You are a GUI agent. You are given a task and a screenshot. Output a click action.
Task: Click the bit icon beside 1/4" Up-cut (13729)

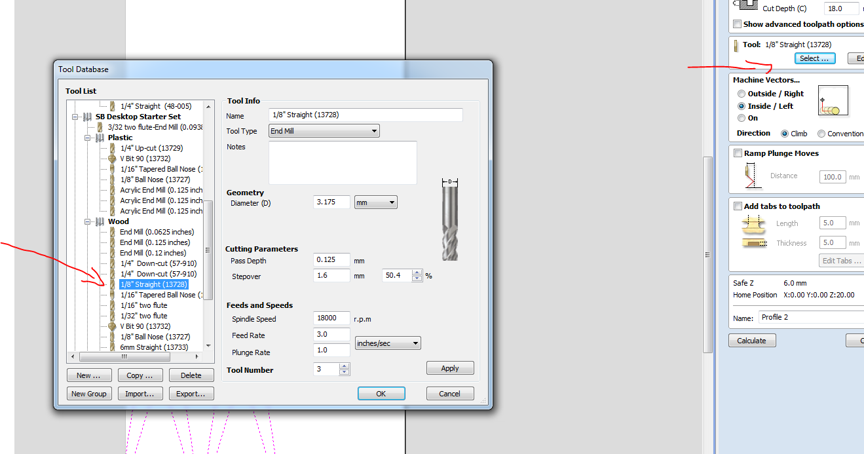[112, 148]
